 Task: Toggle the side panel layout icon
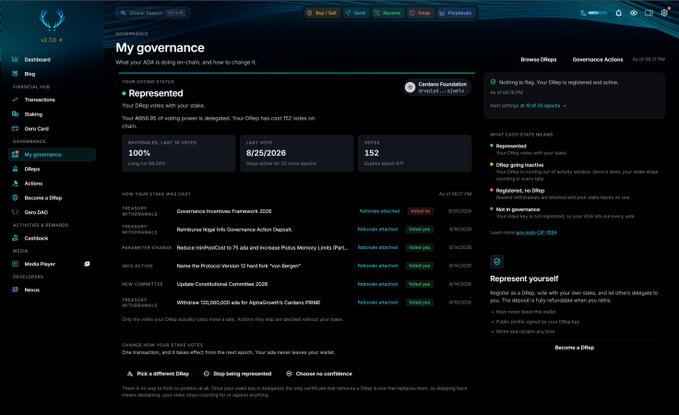(649, 13)
